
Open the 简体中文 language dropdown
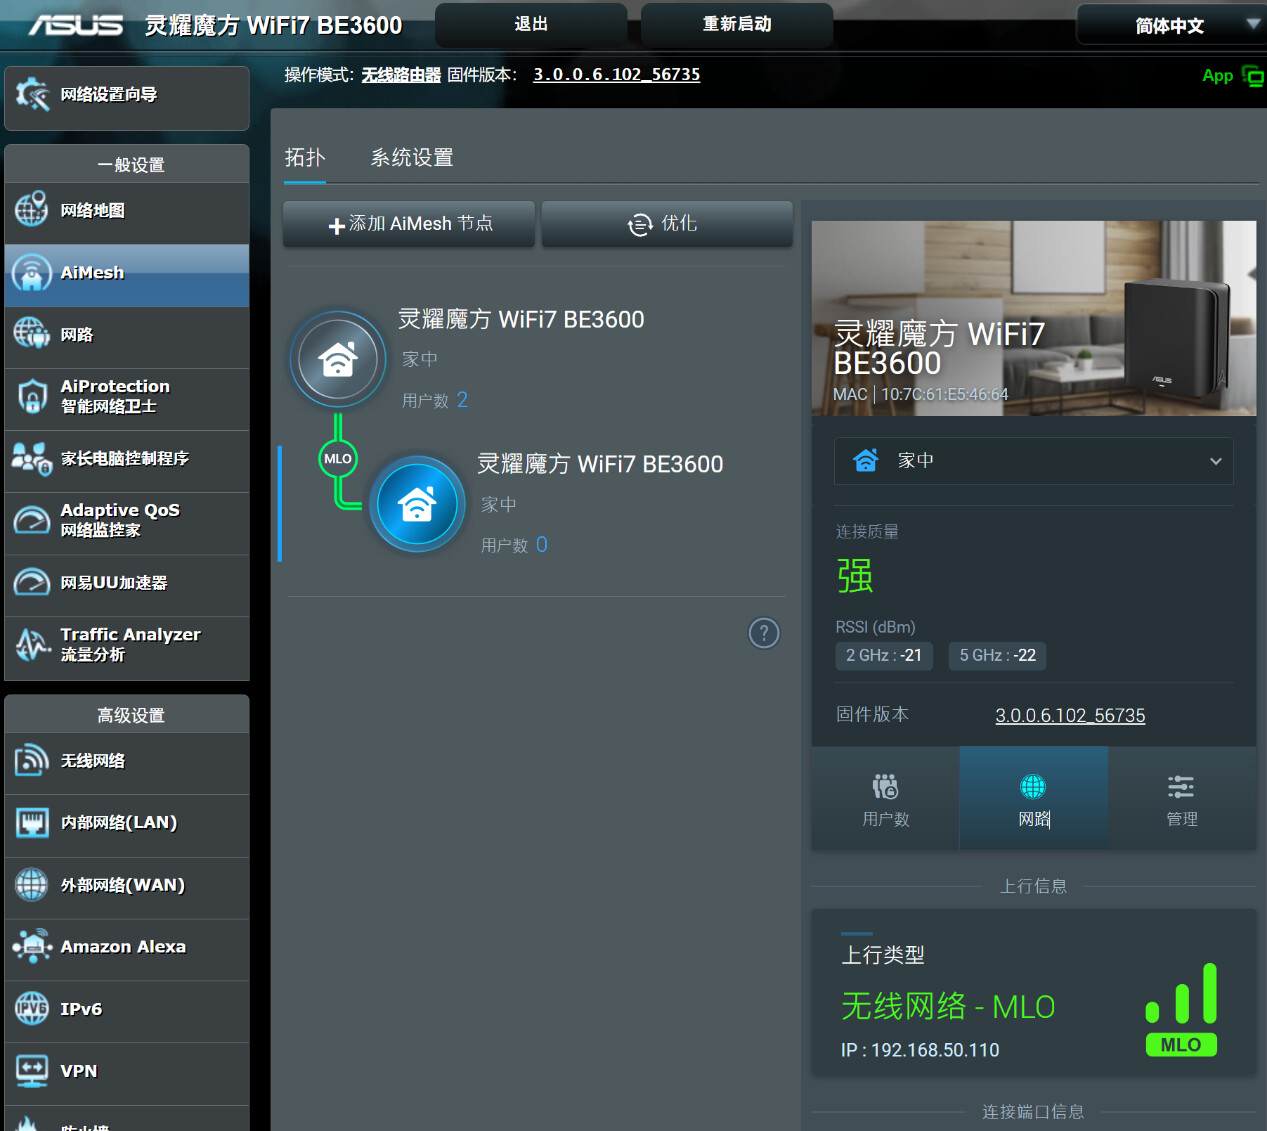(x=1172, y=25)
